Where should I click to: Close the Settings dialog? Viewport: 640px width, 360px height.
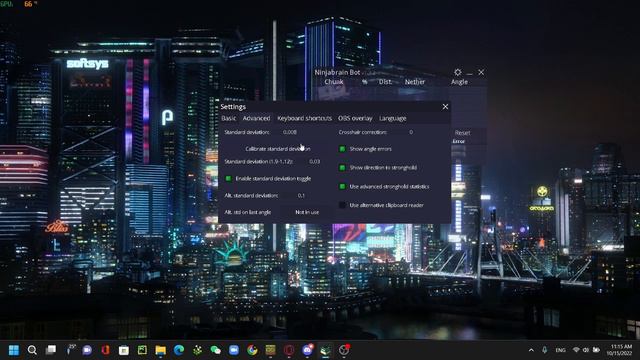click(x=445, y=107)
